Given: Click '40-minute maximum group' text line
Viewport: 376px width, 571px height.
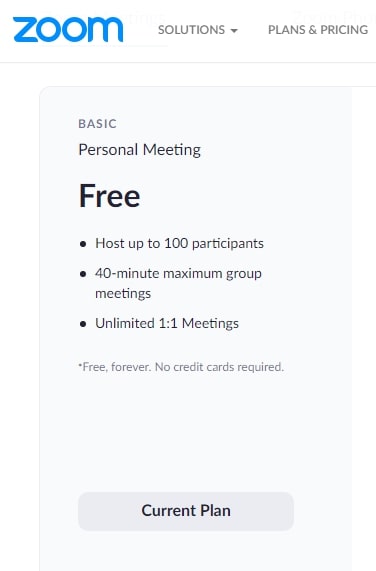Looking at the screenshot, I should point(178,273).
